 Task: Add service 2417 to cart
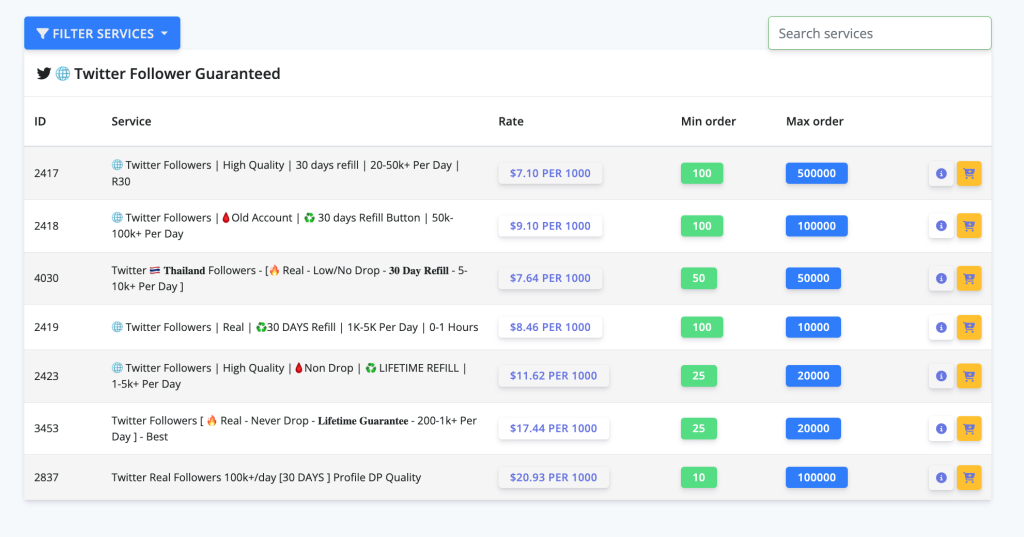969,173
